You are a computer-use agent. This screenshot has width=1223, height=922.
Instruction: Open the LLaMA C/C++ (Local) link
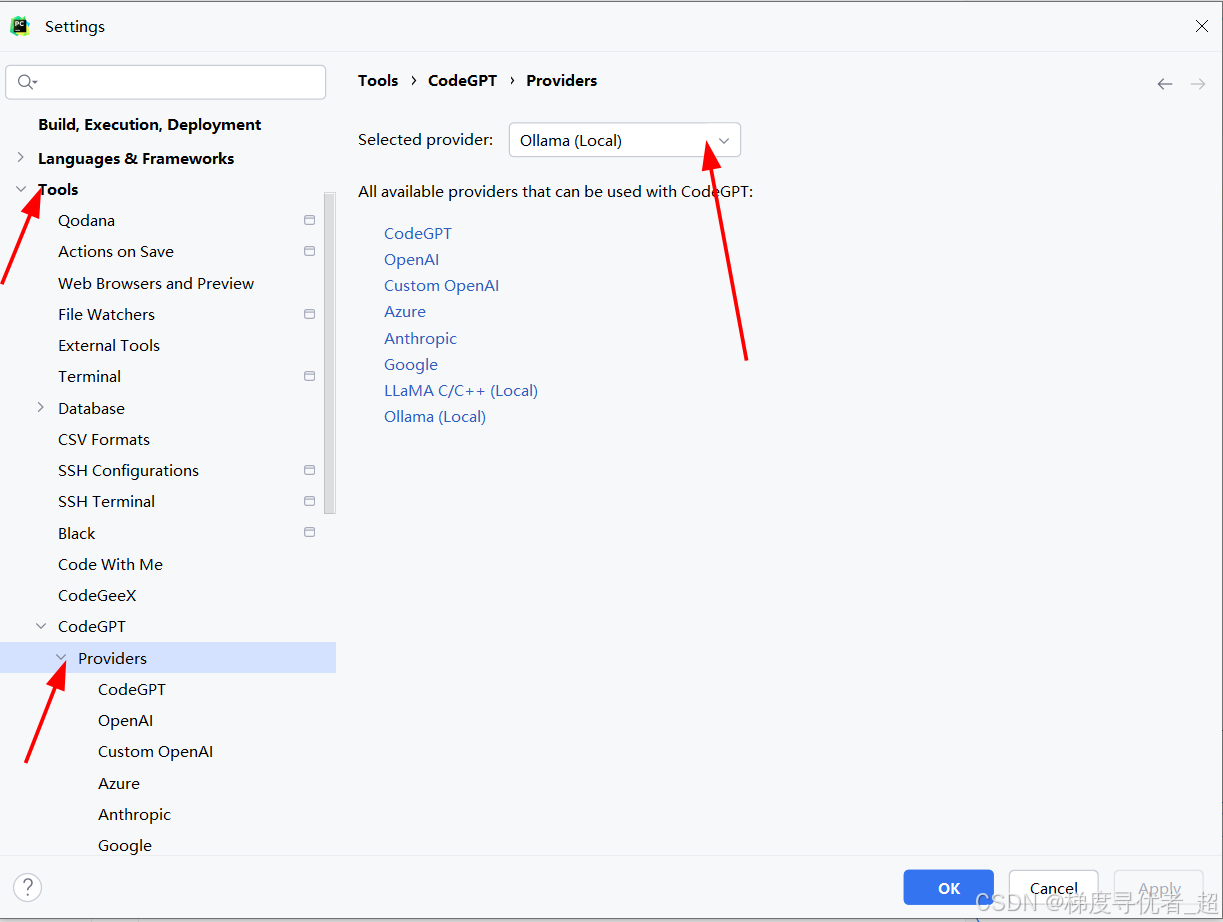[x=461, y=391]
